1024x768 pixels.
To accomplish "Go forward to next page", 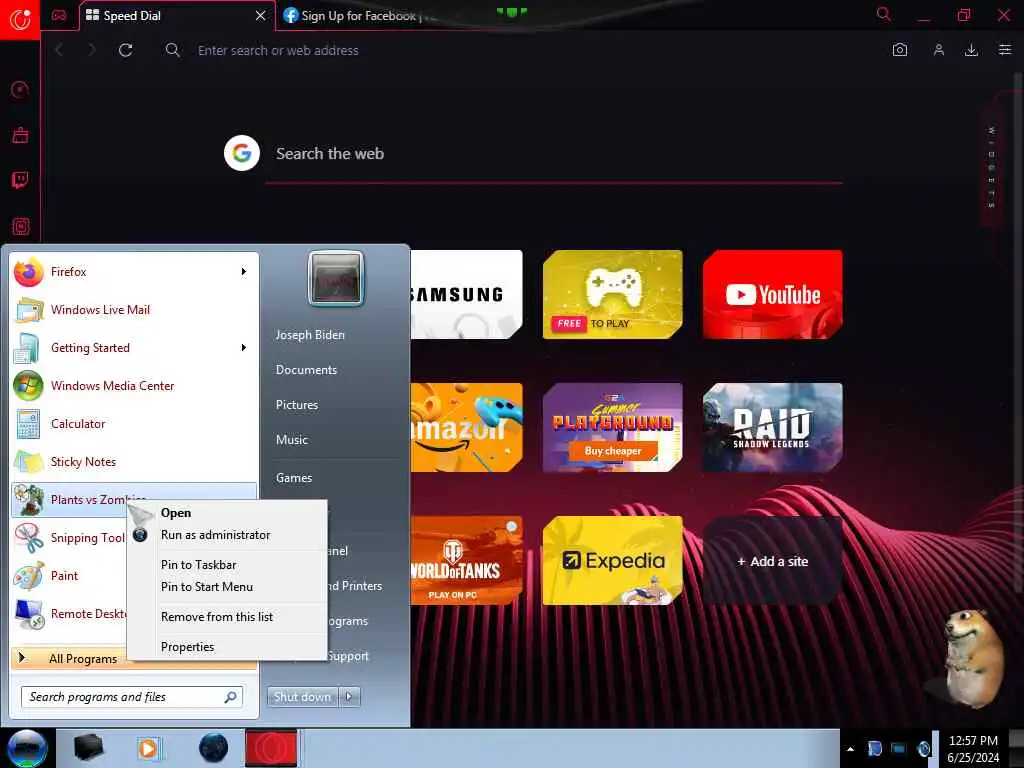I will click(x=91, y=50).
